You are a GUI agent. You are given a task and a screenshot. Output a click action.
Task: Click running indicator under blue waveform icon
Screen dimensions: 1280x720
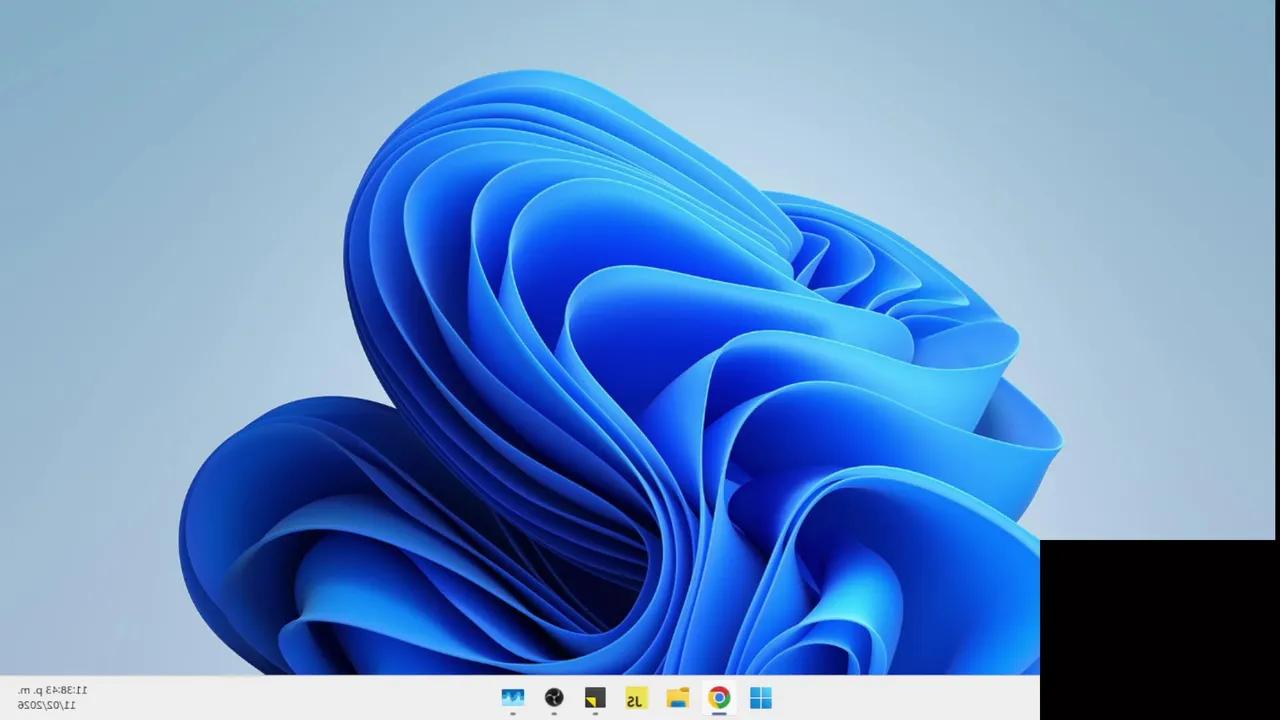[513, 714]
